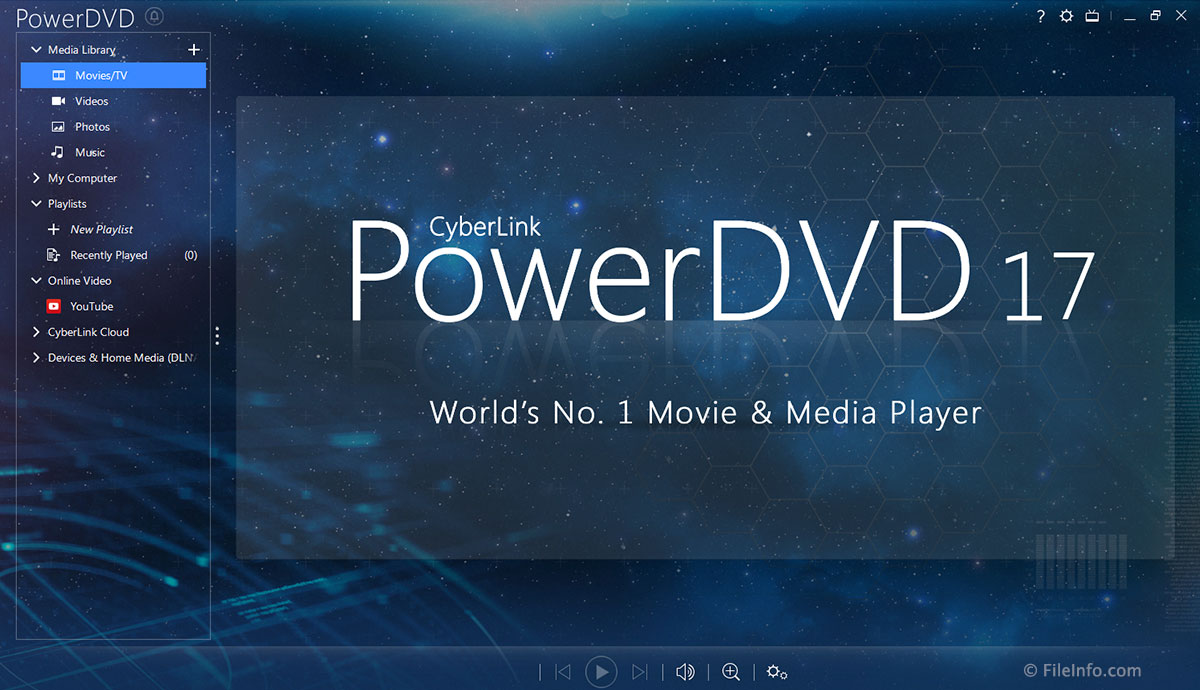The width and height of the screenshot is (1200, 690).
Task: Select CyberLink Cloud label
Action: click(88, 332)
